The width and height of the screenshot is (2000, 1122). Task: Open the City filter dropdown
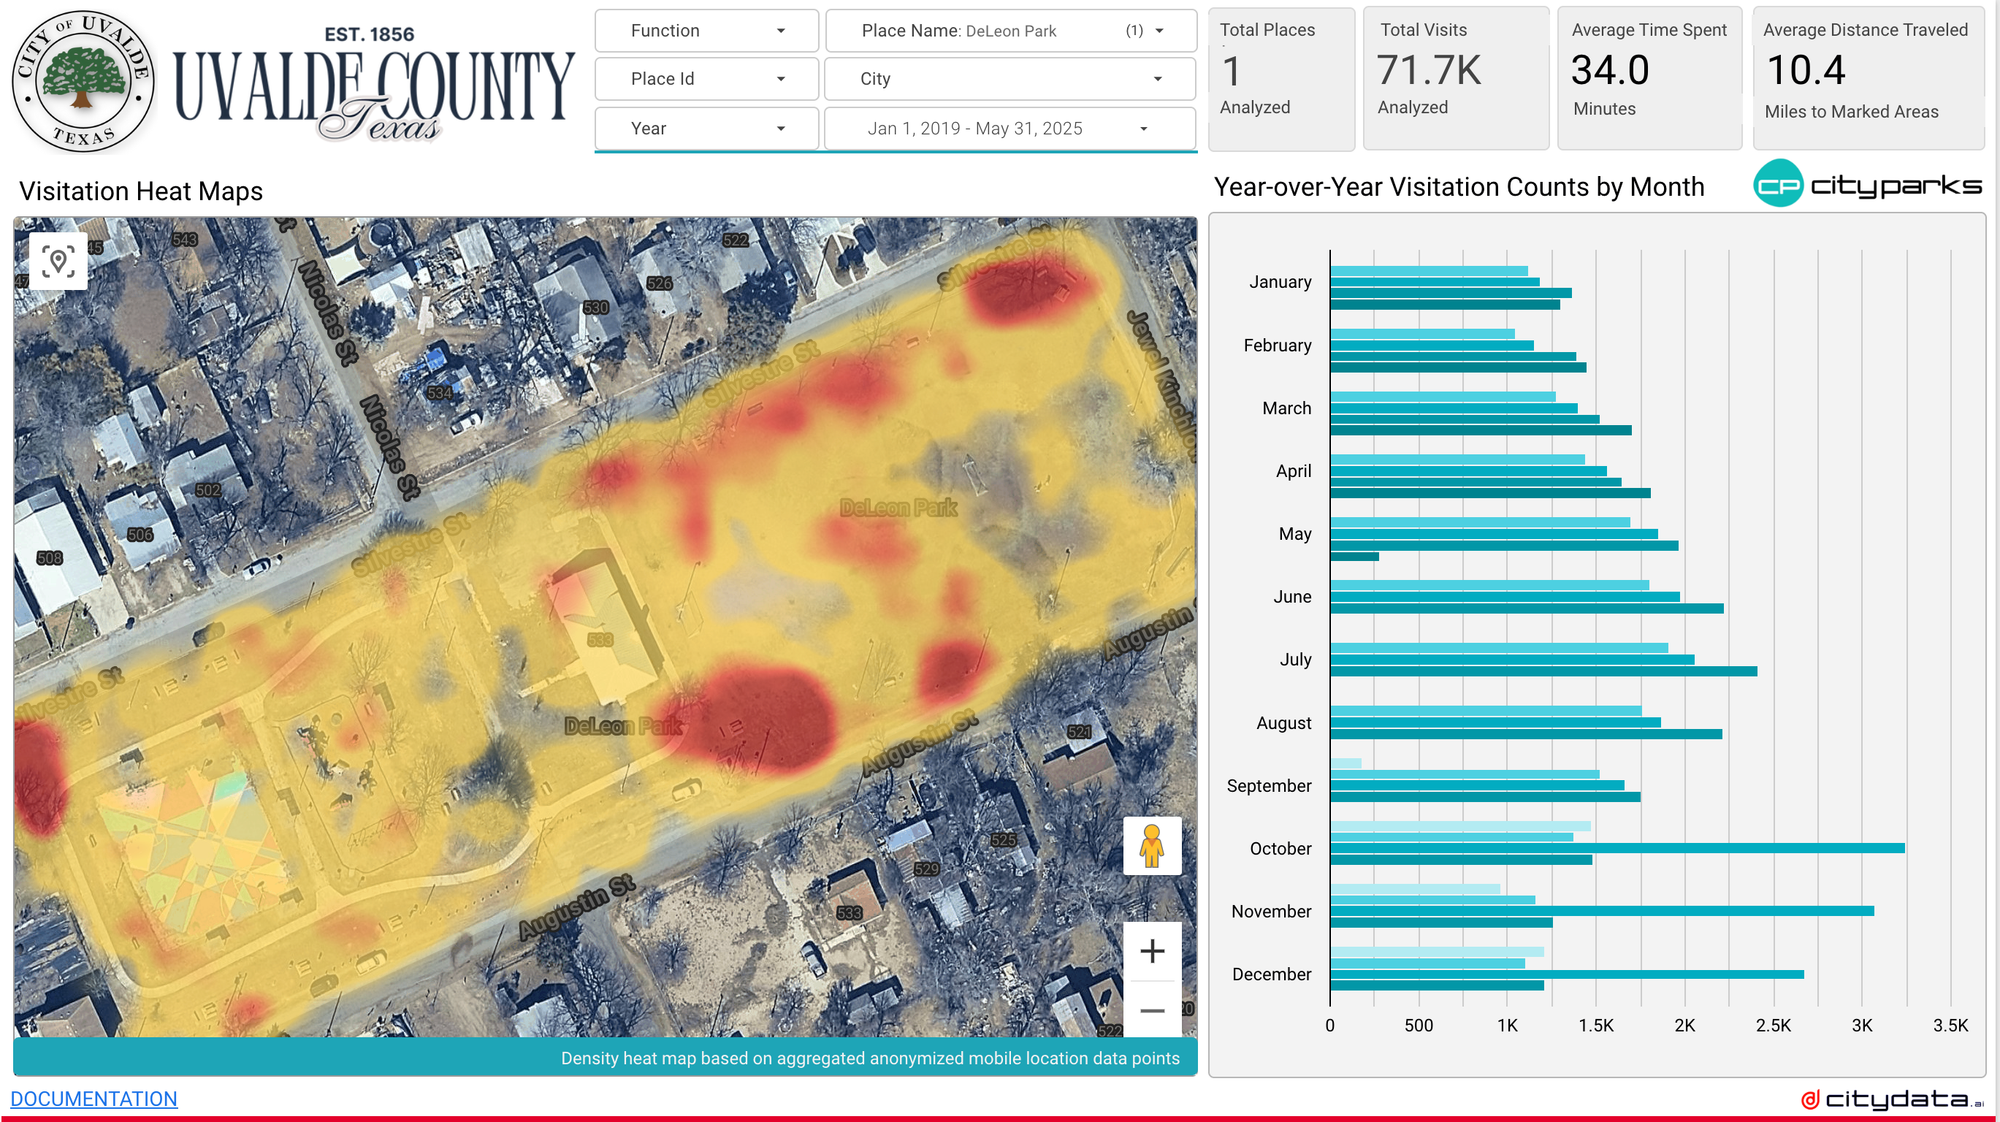point(1010,79)
